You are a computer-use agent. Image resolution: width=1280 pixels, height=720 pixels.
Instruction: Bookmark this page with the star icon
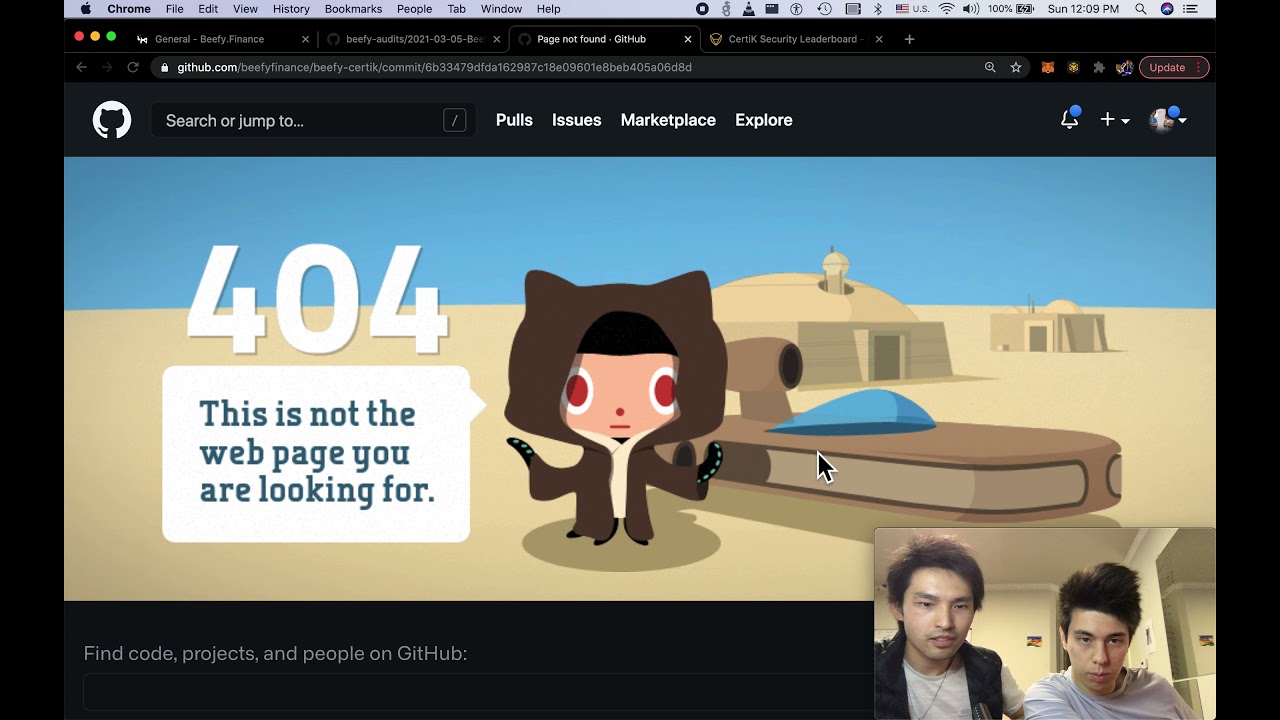coord(1016,67)
